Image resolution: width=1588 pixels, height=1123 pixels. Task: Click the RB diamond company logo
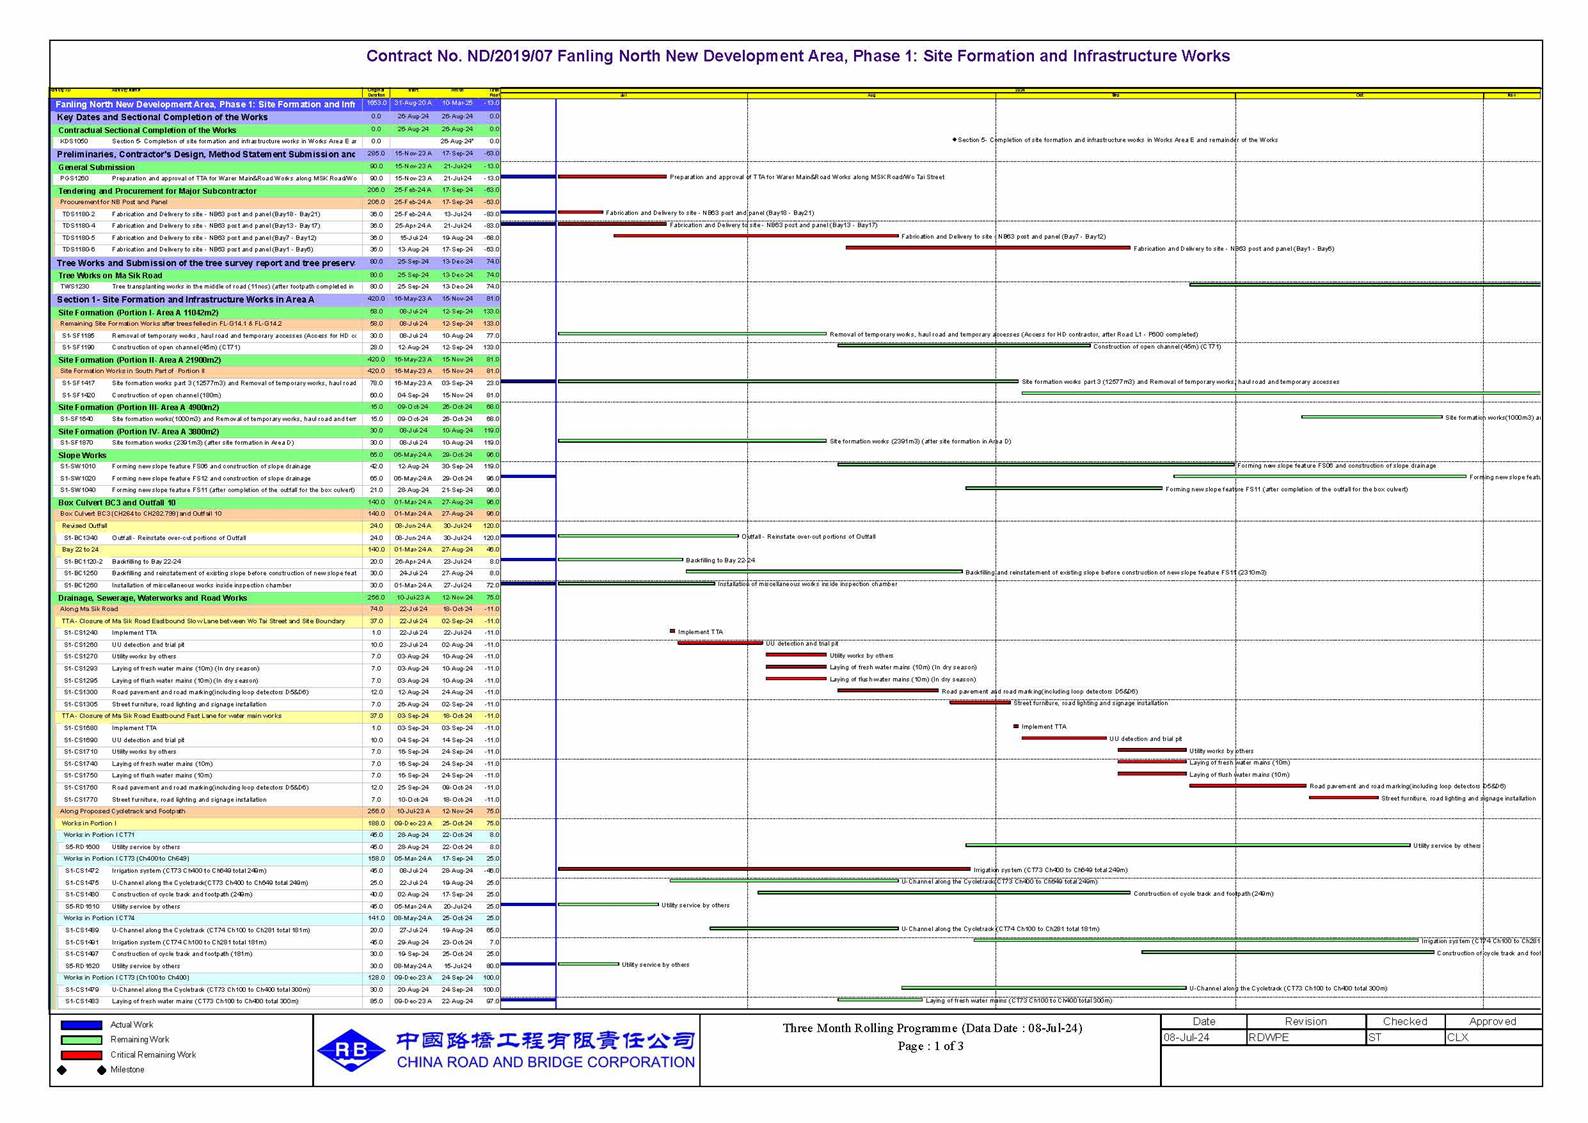(x=351, y=1050)
